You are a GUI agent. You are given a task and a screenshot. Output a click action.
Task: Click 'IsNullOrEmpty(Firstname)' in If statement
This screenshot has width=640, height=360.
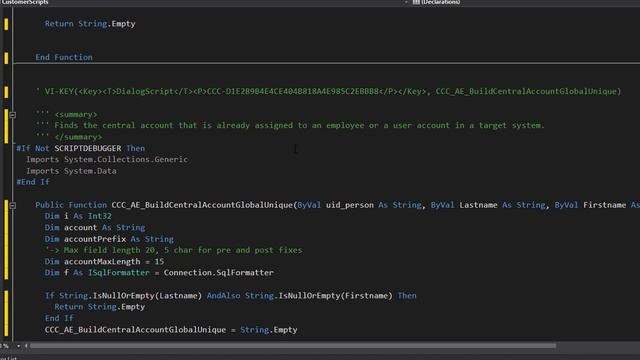336,296
